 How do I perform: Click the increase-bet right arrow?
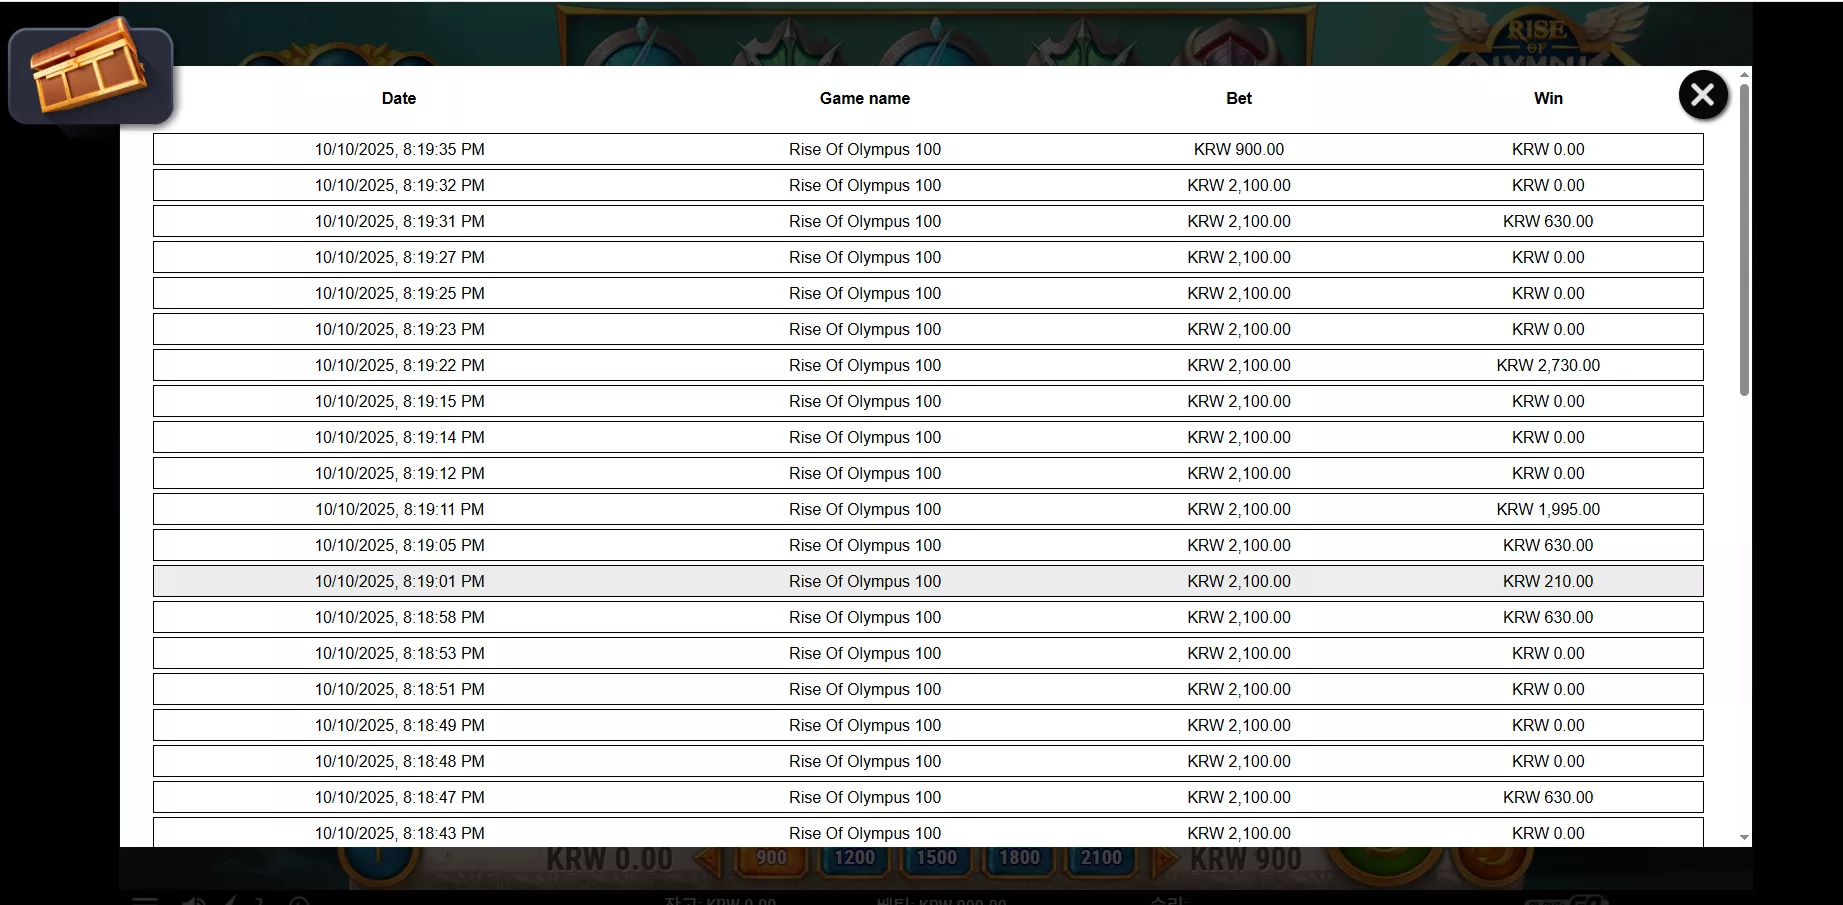1164,859
